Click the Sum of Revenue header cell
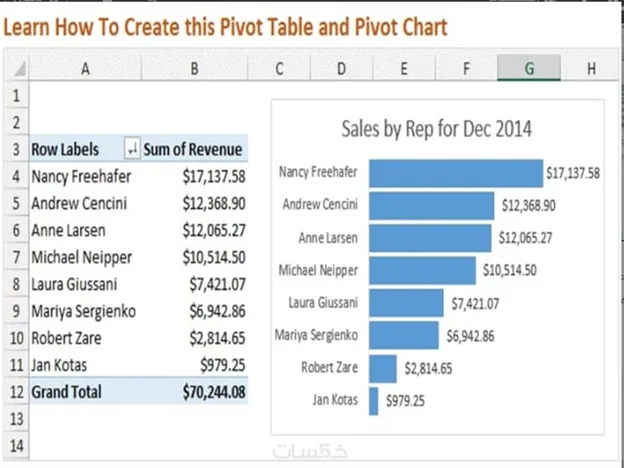The image size is (624, 468). [194, 149]
